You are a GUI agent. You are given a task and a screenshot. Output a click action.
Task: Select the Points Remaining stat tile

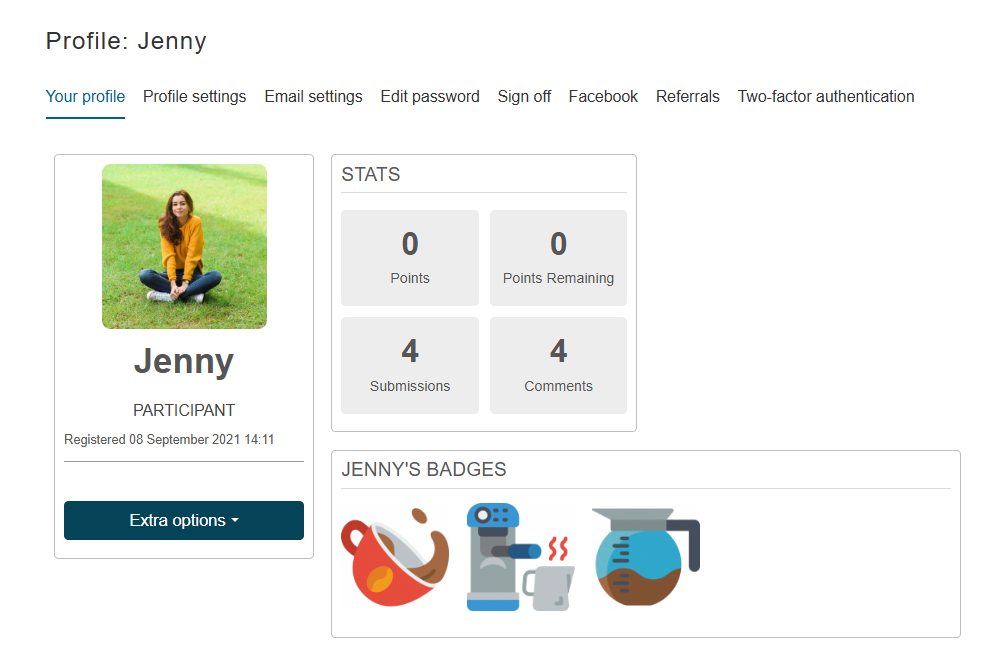click(x=558, y=257)
